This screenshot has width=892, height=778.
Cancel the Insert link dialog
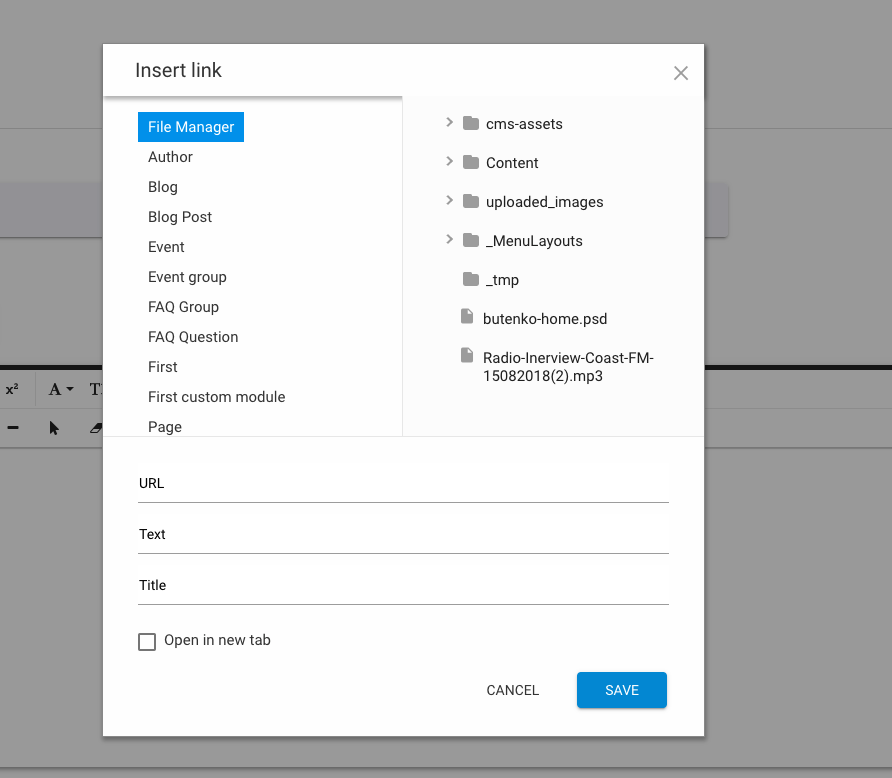pyautogui.click(x=512, y=690)
